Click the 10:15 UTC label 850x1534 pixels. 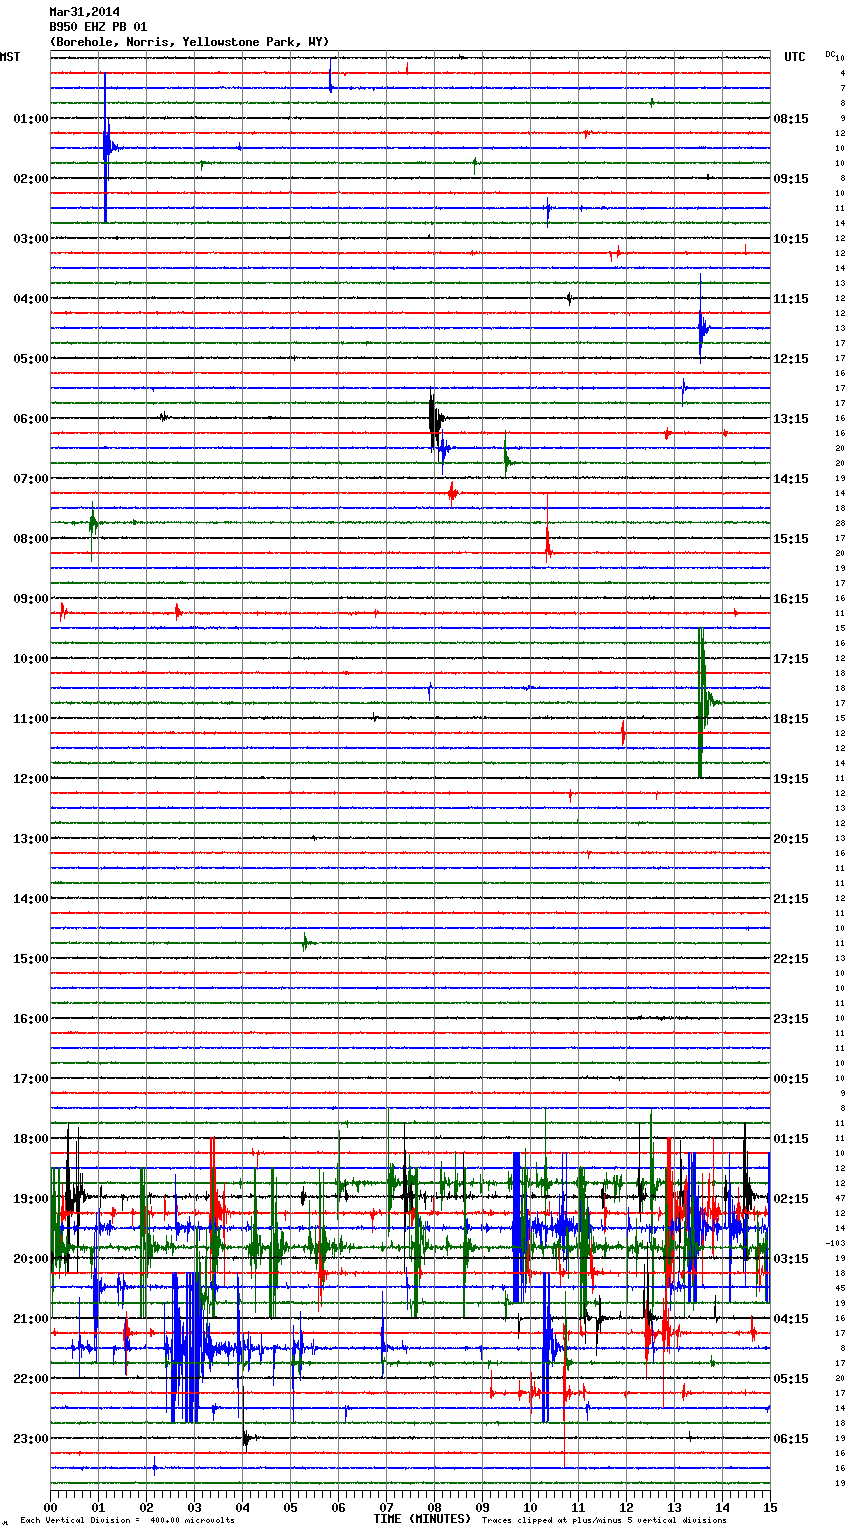click(791, 239)
